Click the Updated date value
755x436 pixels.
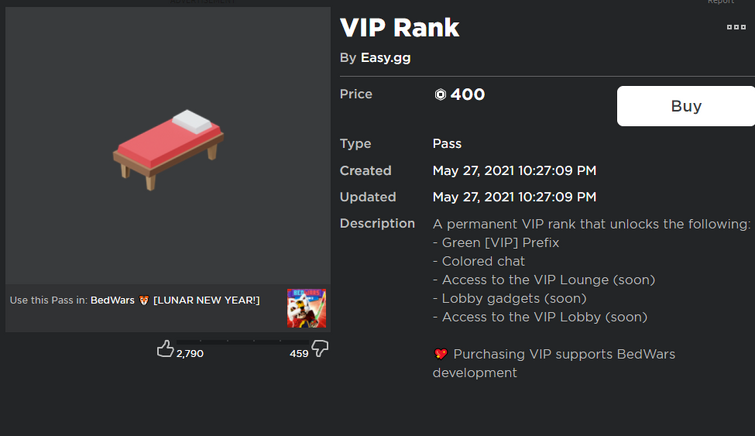tap(515, 197)
